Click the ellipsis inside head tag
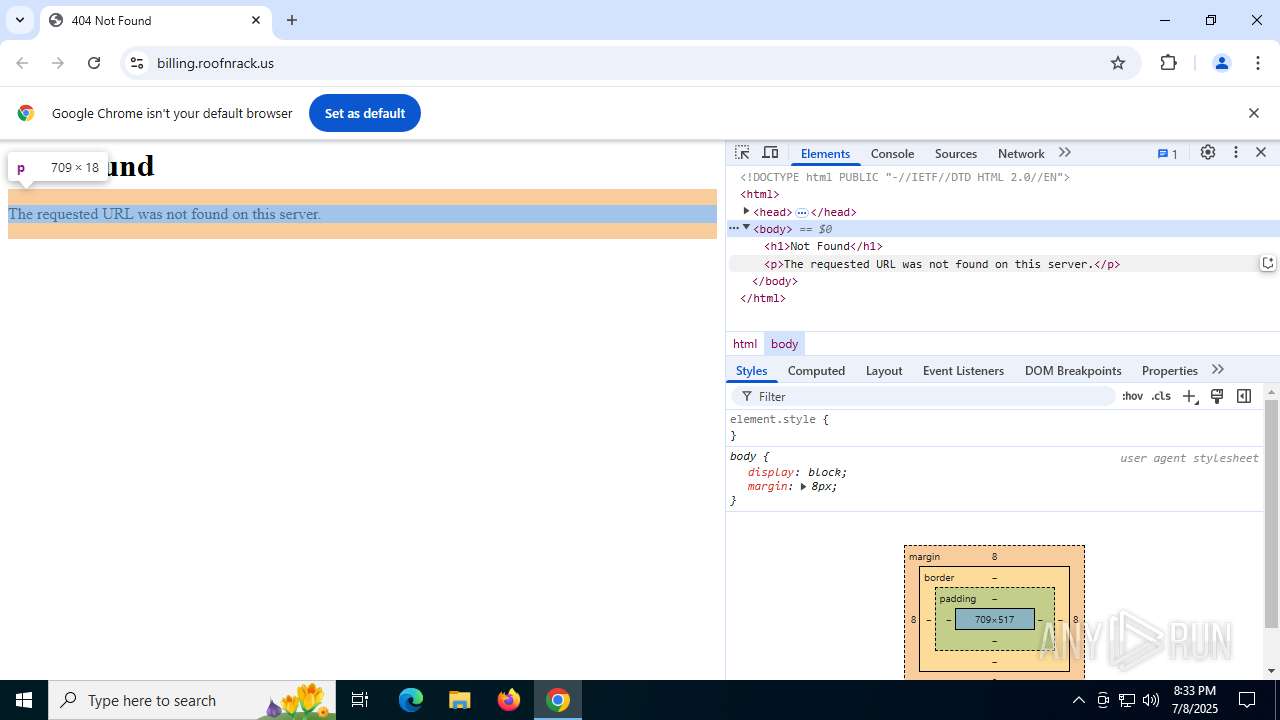 click(x=801, y=212)
